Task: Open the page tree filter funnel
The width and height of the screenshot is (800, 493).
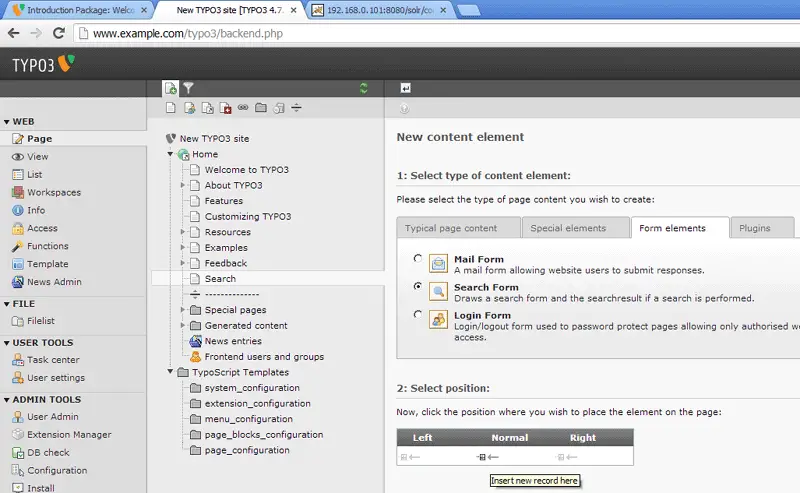Action: [188, 88]
